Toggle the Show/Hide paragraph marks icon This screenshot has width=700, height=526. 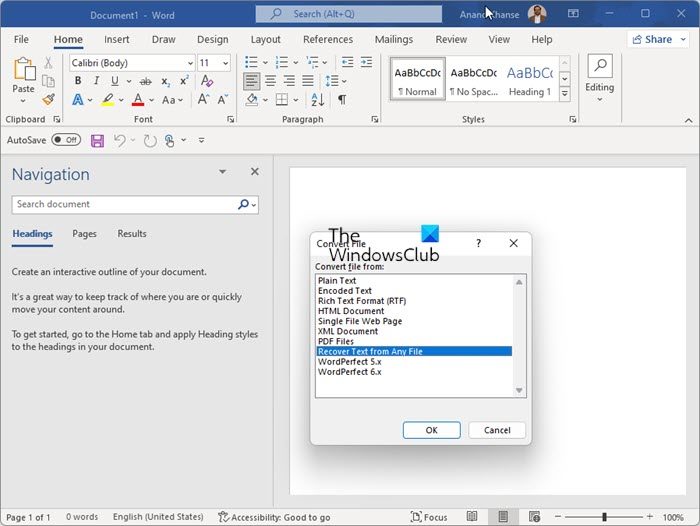pyautogui.click(x=341, y=100)
